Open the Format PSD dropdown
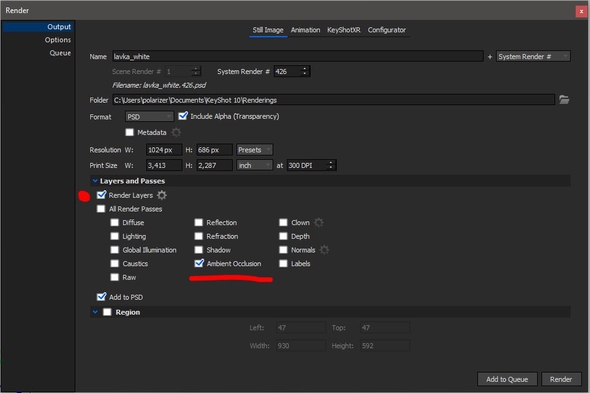The height and width of the screenshot is (393, 590). [x=149, y=117]
